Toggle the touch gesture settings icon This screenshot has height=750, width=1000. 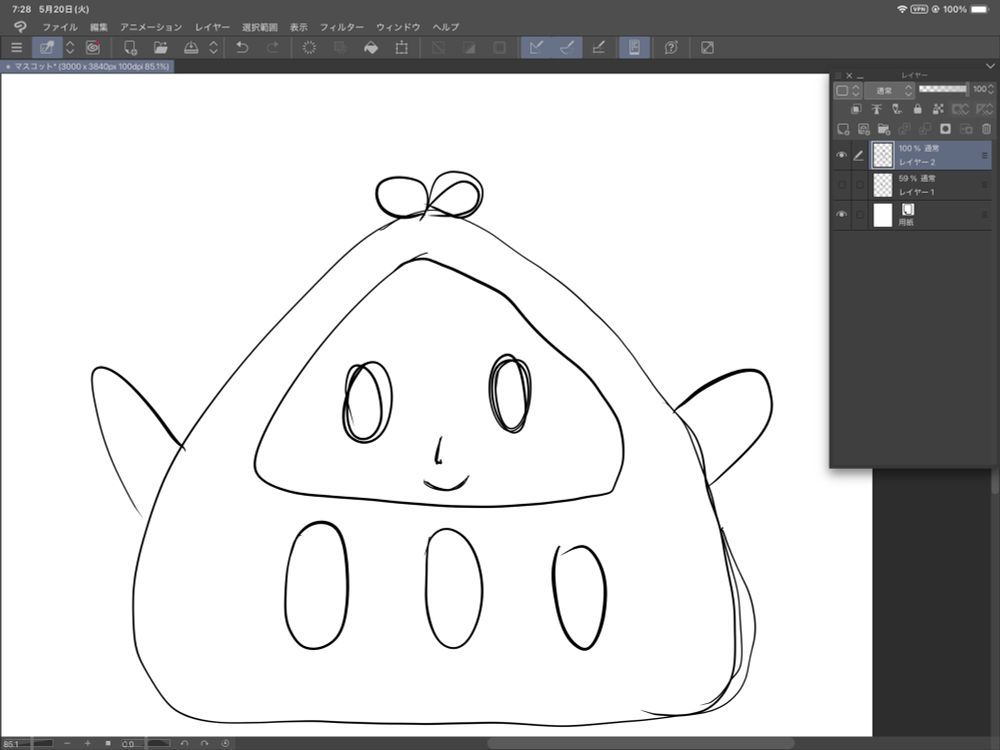pos(635,48)
